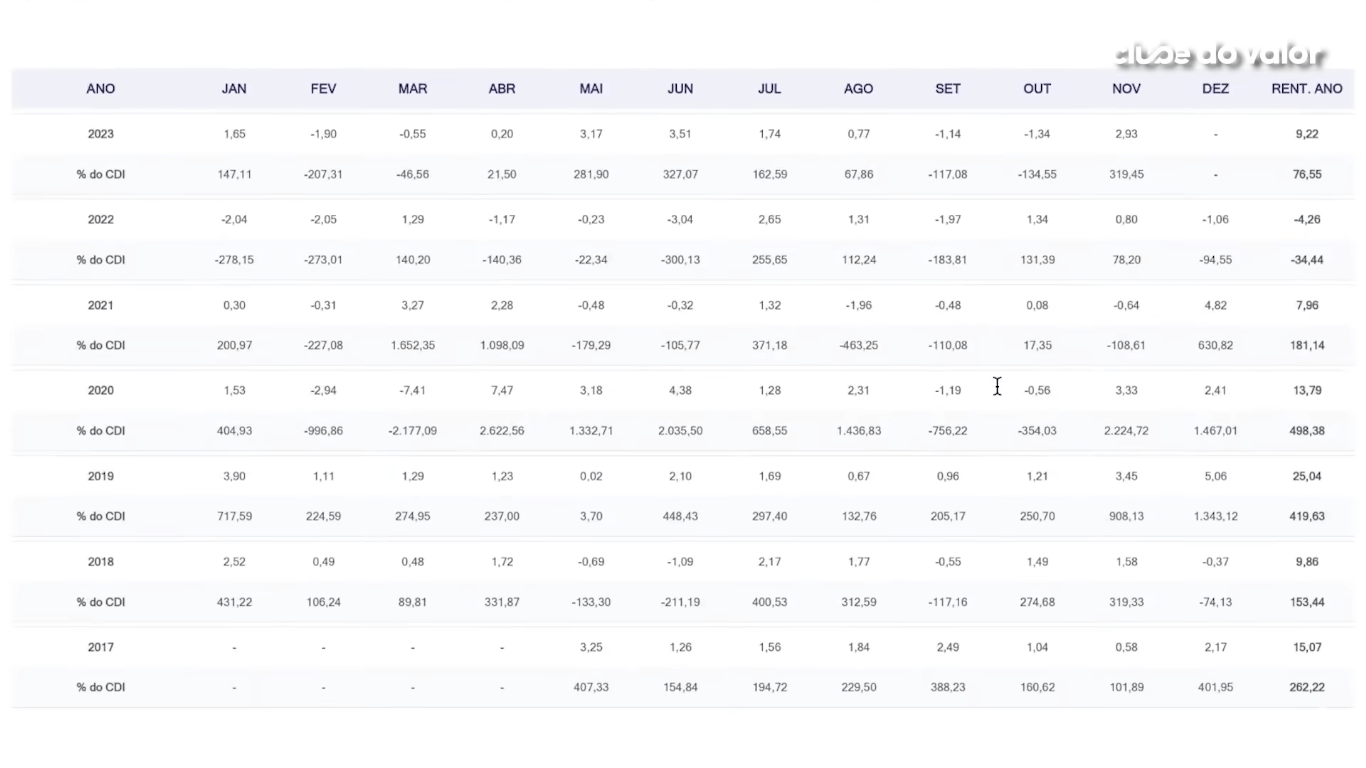Click the -7,41 value for March 2020
Image resolution: width=1366 pixels, height=768 pixels.
[412, 391]
